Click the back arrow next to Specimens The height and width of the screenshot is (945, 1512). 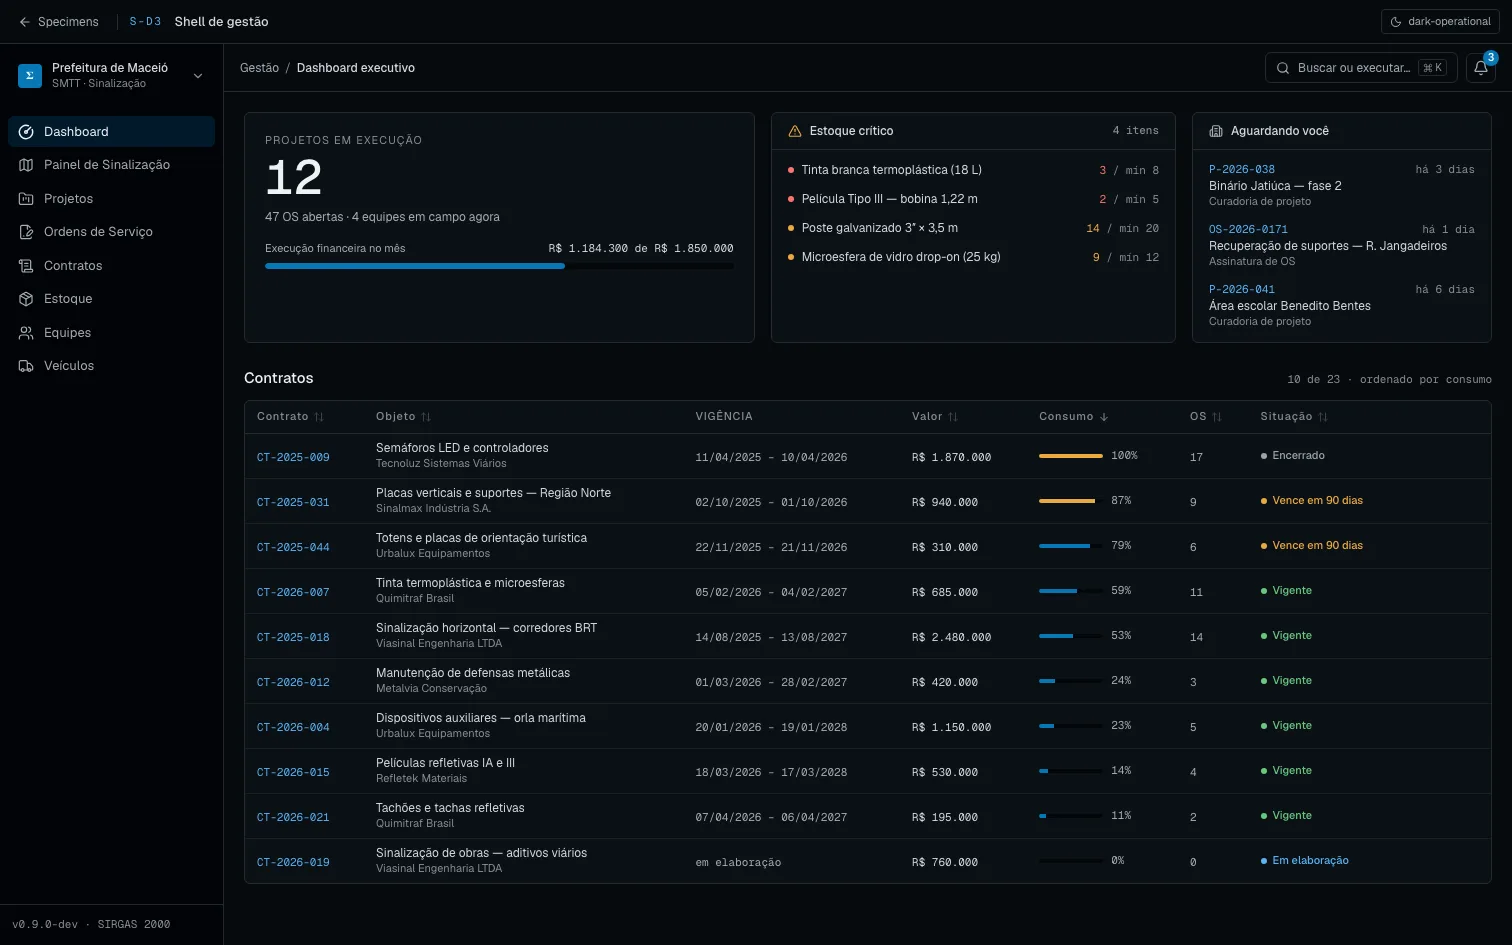point(25,22)
